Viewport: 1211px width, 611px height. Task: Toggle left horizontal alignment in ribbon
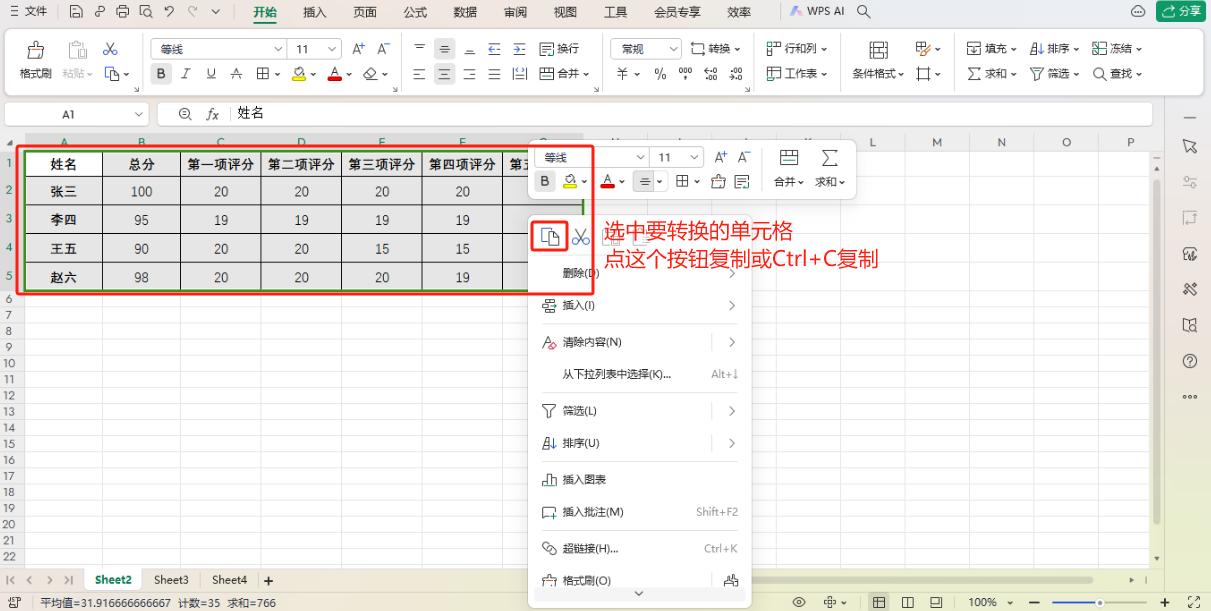tap(420, 73)
